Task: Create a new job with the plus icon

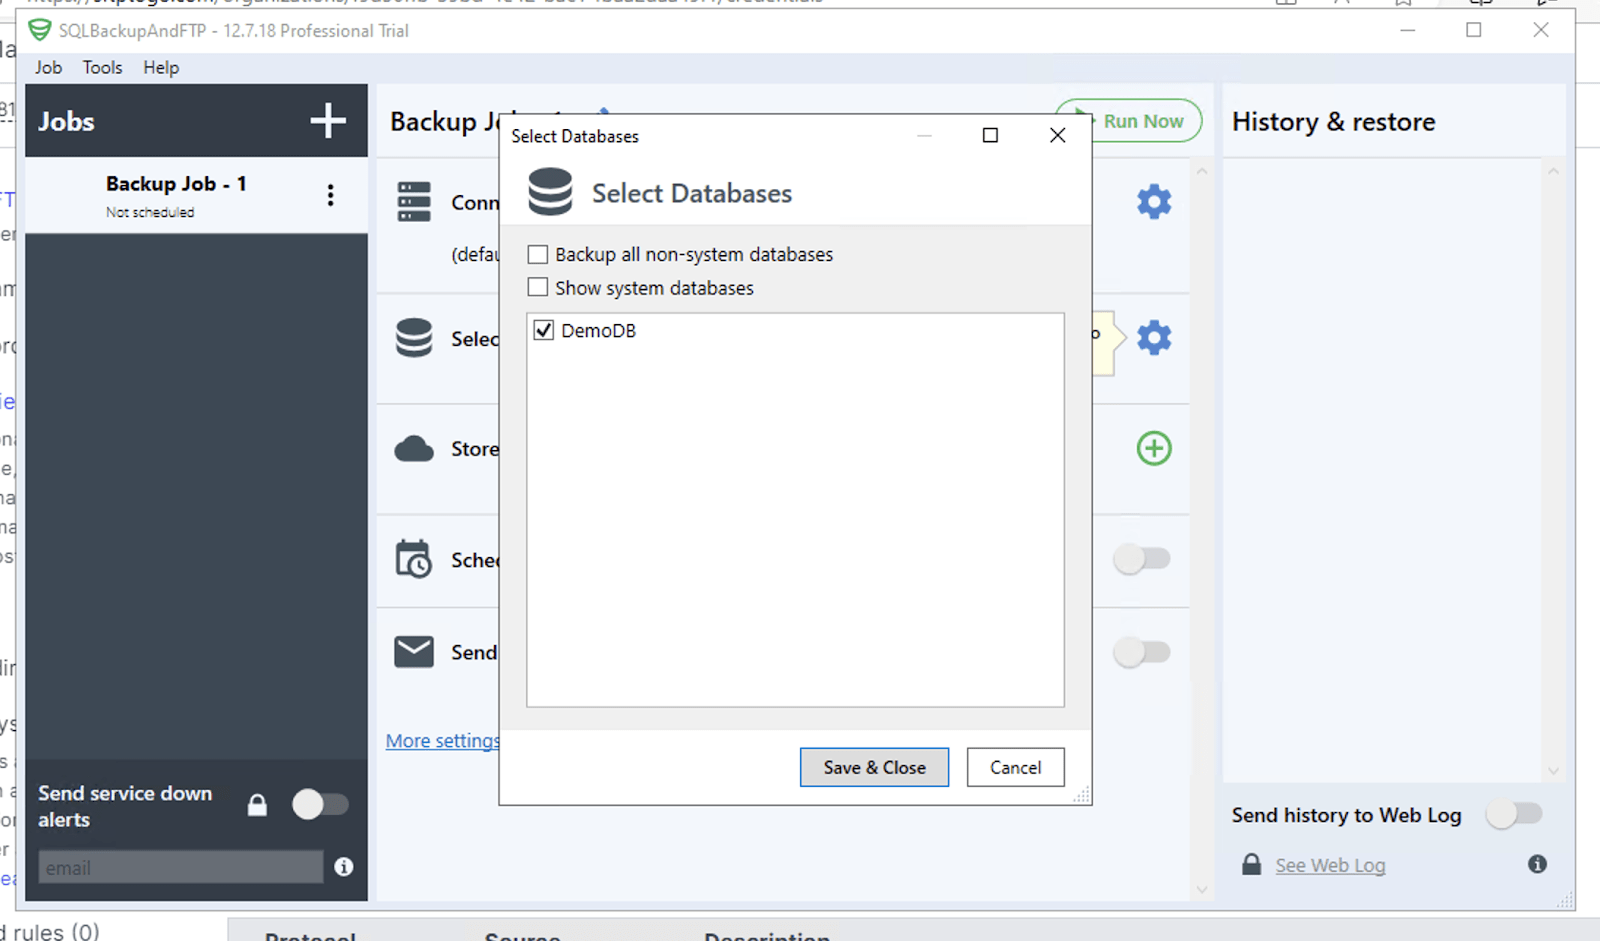Action: pos(327,120)
